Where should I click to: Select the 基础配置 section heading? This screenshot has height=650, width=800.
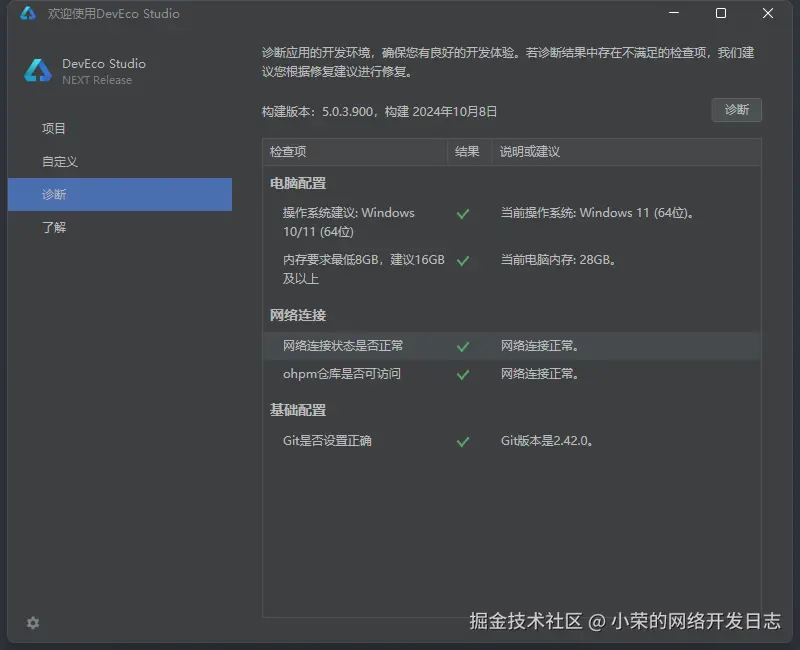coord(298,410)
